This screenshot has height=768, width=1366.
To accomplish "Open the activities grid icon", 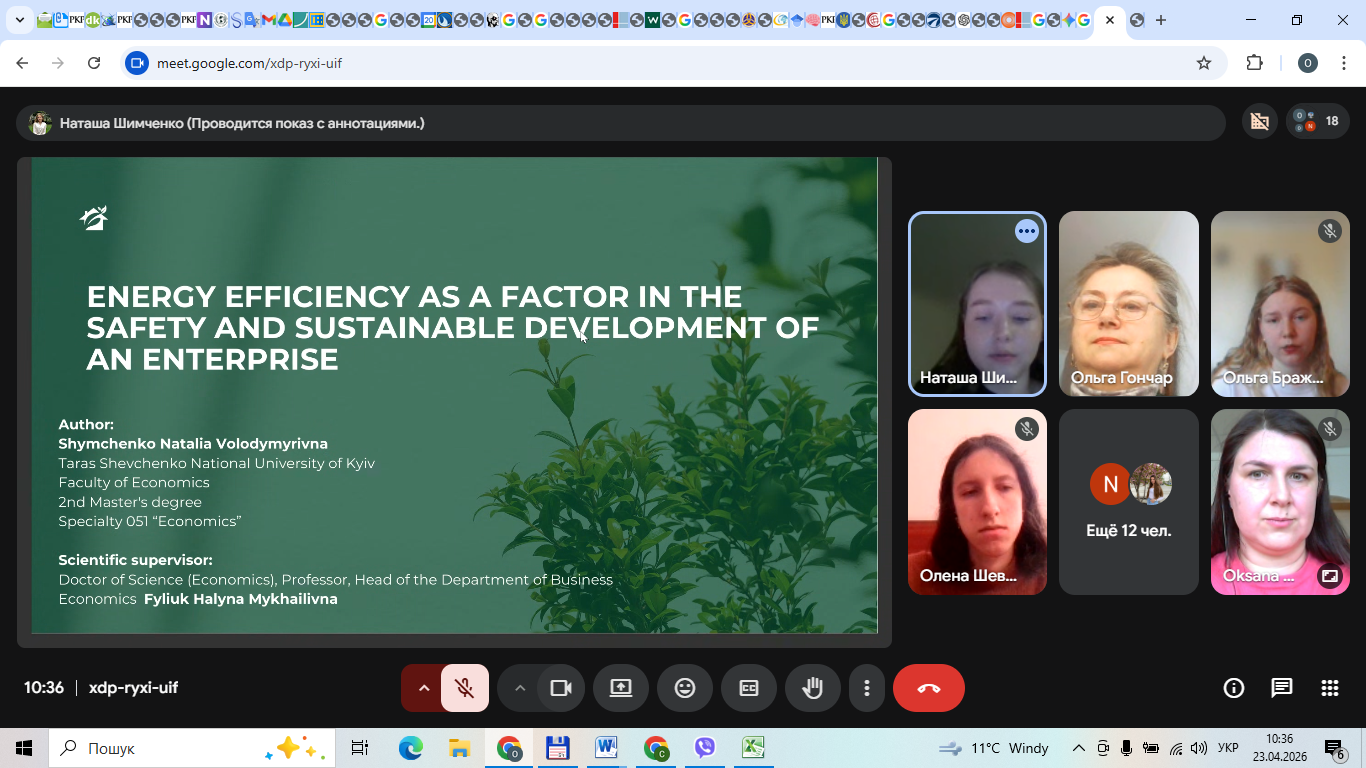I will [1329, 688].
